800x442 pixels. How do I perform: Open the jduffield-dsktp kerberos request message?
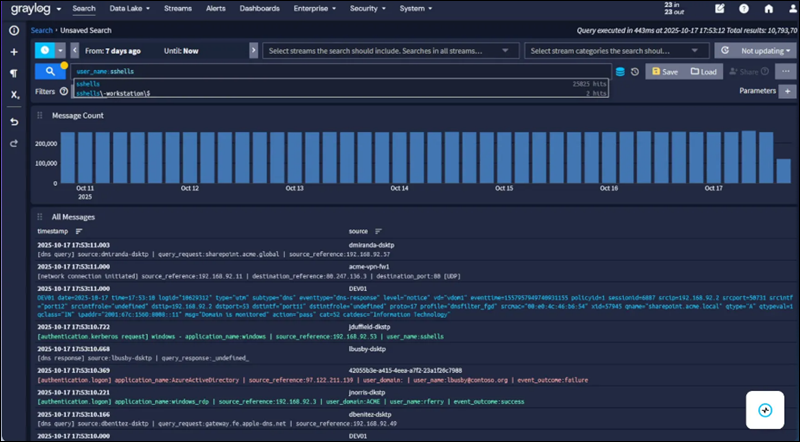(413, 332)
